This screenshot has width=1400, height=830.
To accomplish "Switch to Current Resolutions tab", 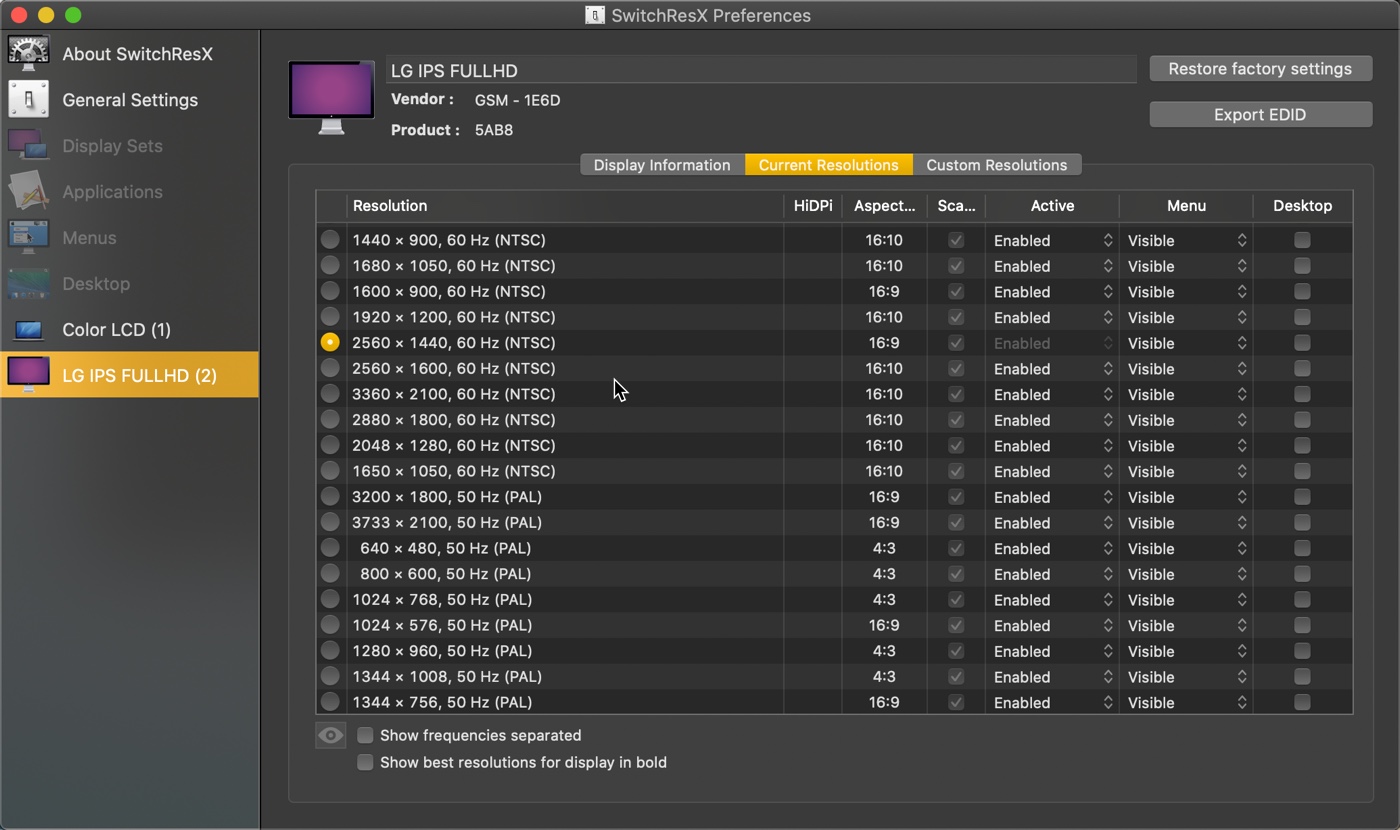I will tap(828, 165).
